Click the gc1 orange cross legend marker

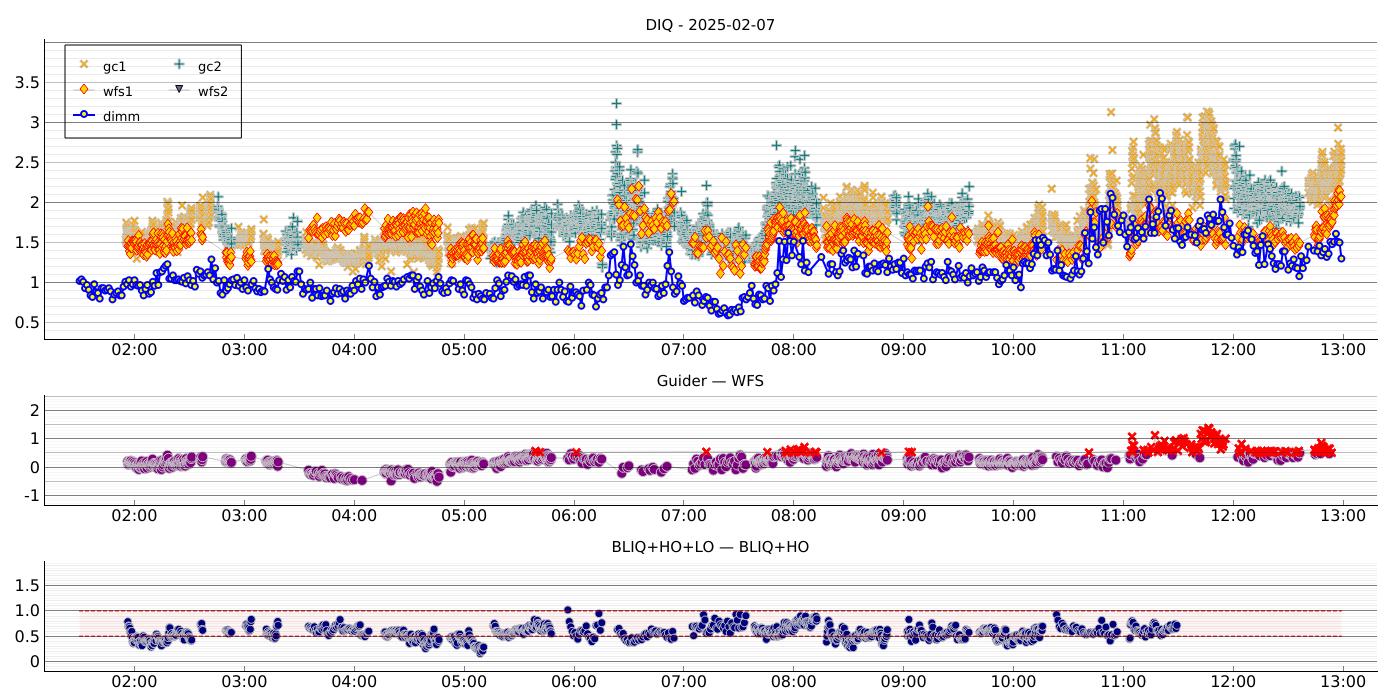tap(84, 66)
